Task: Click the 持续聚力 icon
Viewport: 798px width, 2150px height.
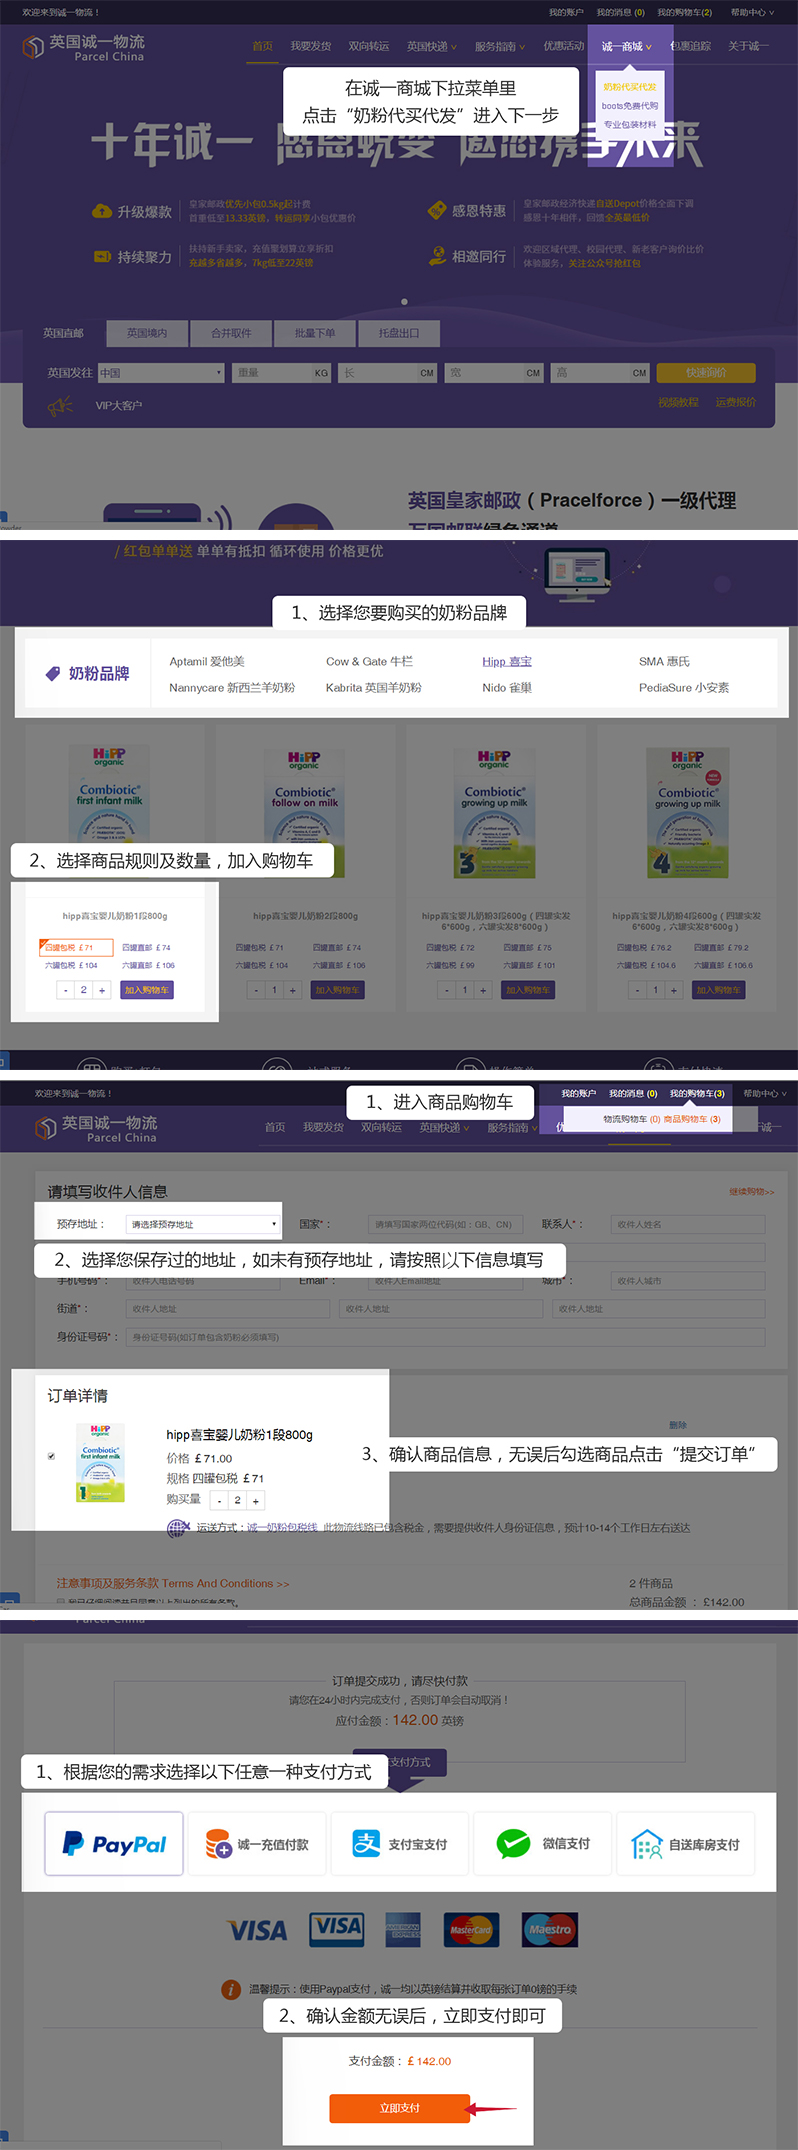Action: 101,256
